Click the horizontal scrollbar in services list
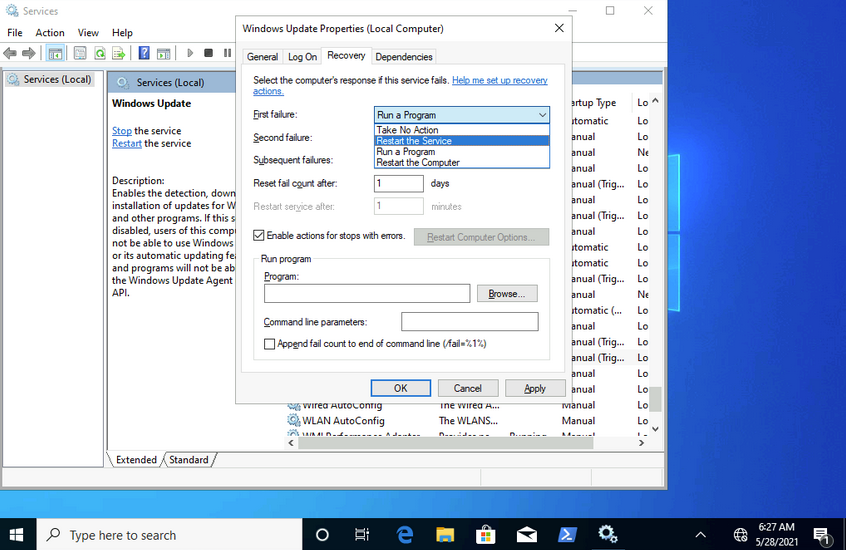846x550 pixels. click(x=446, y=443)
